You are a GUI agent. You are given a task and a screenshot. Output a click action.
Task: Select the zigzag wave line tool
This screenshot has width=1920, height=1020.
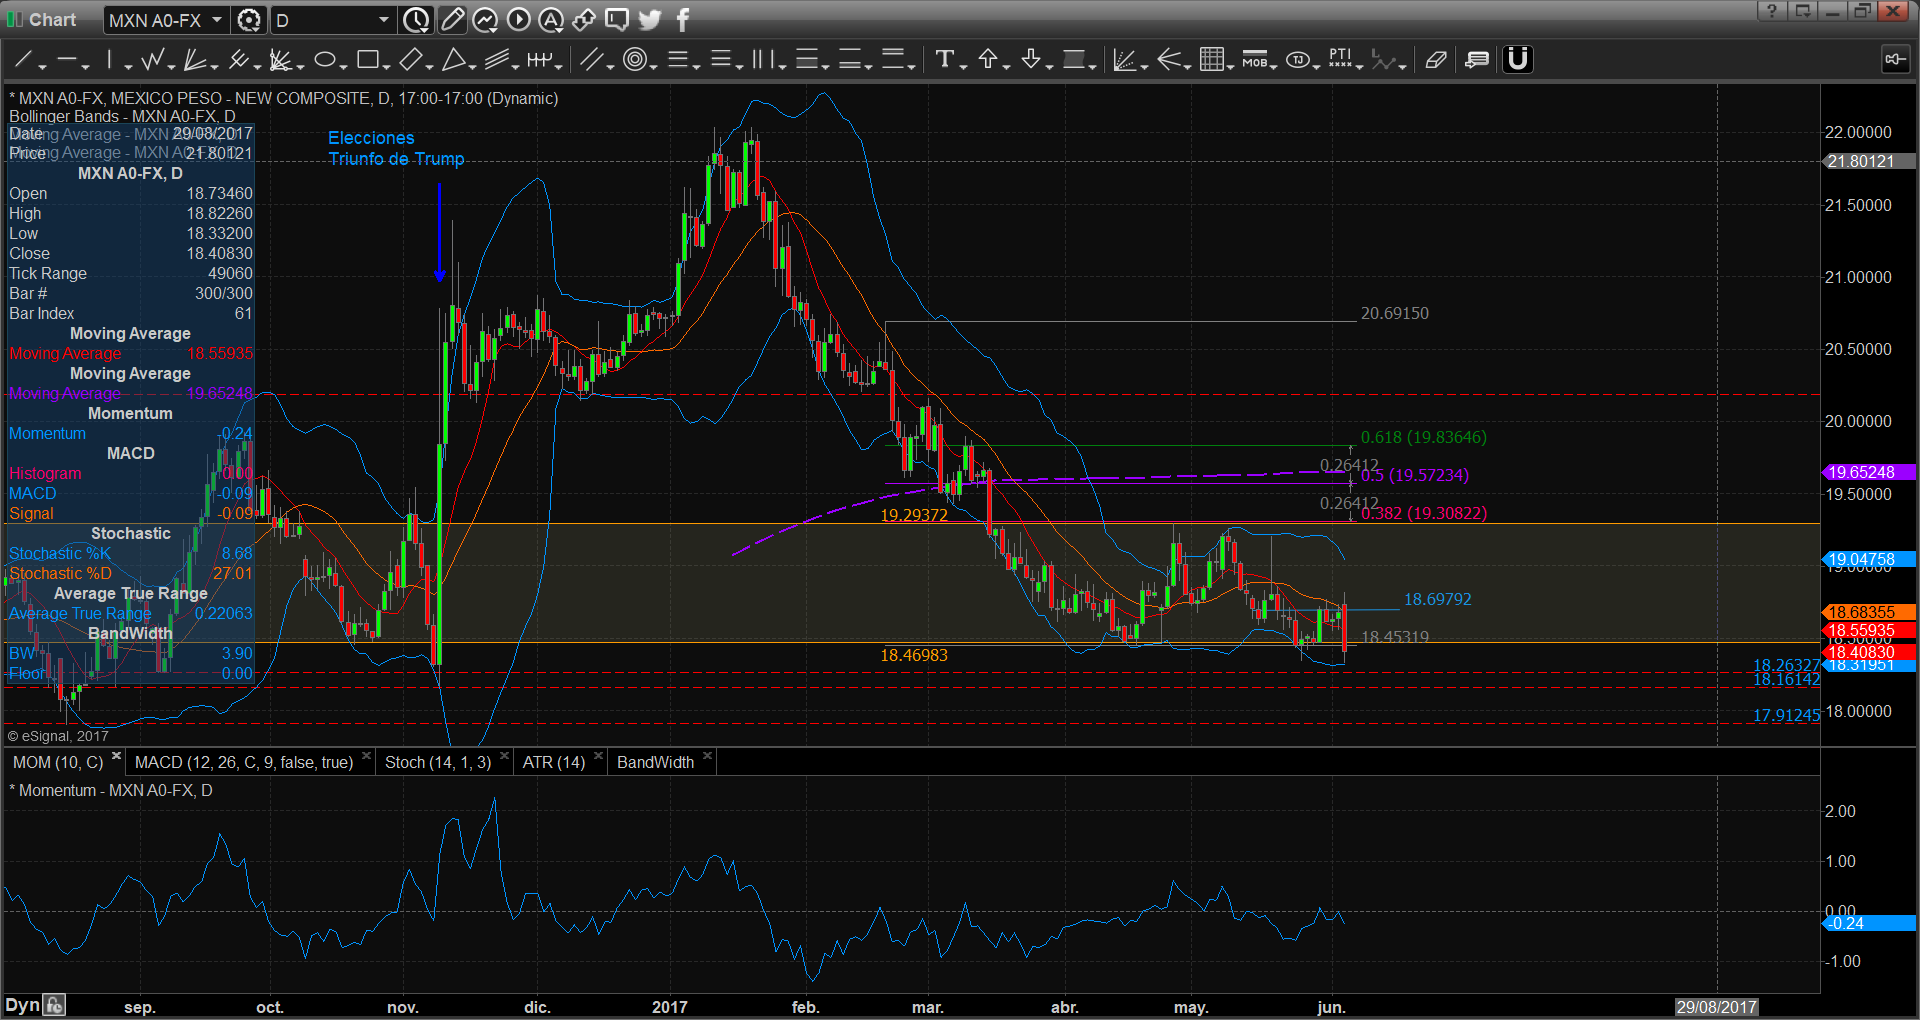(152, 60)
